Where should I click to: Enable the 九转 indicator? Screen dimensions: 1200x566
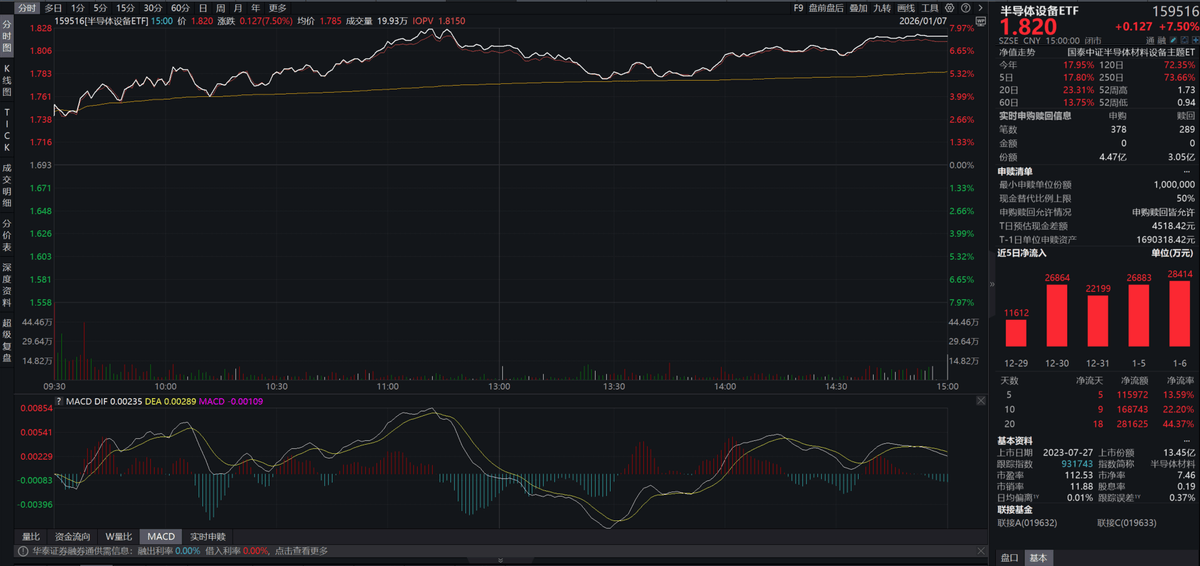(x=881, y=7)
